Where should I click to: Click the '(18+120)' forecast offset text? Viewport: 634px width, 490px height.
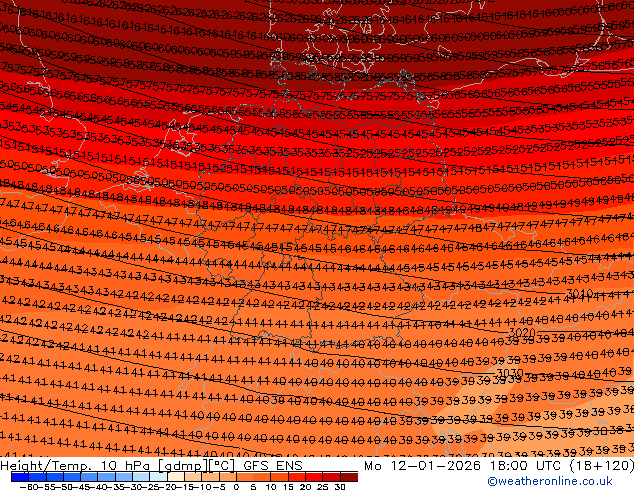(x=601, y=466)
